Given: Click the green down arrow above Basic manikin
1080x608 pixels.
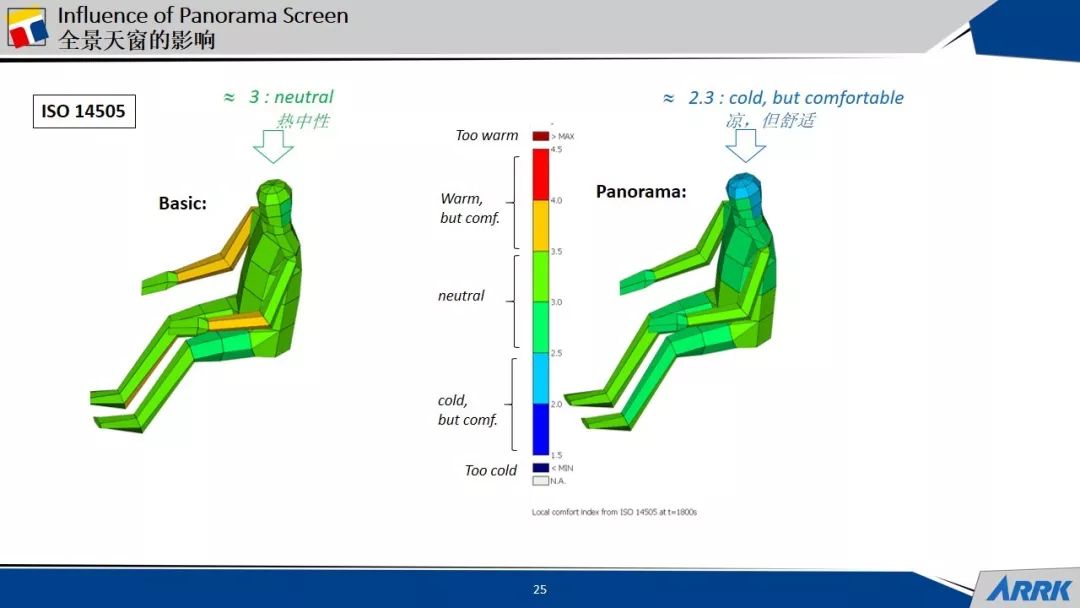Looking at the screenshot, I should point(273,146).
